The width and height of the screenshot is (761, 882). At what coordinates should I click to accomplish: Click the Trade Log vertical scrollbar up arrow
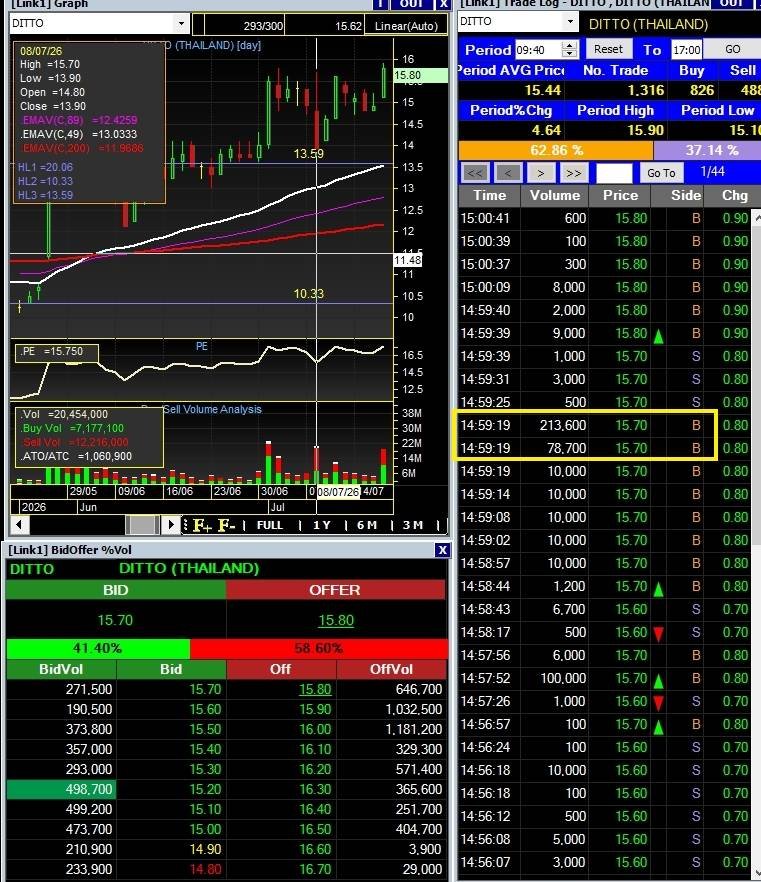pos(757,217)
